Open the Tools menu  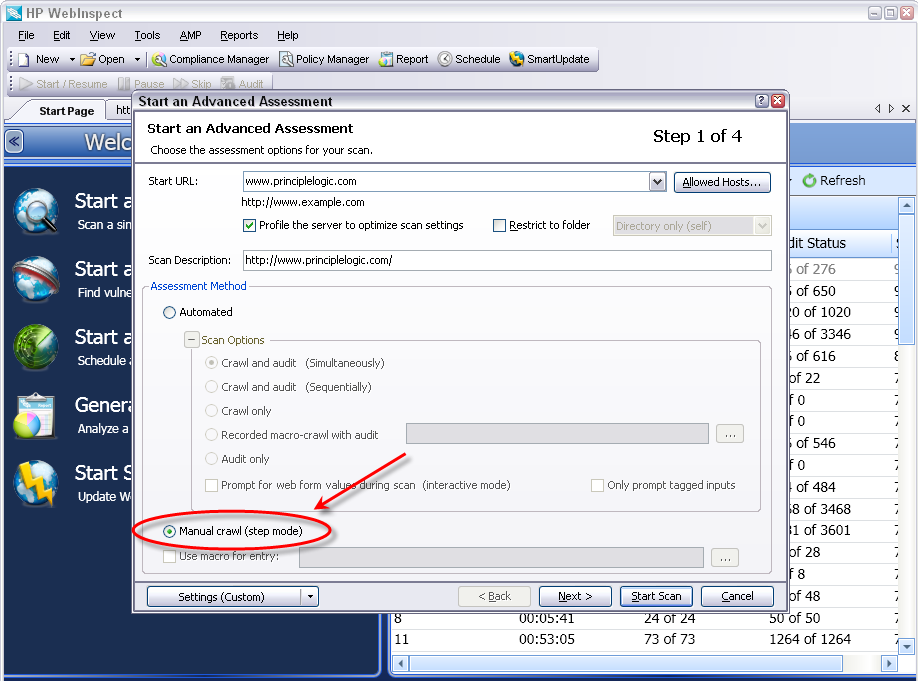point(147,35)
